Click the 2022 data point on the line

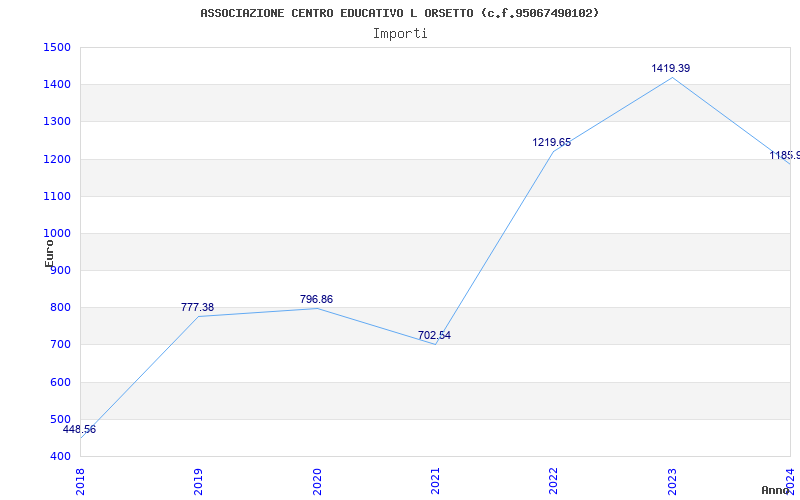pos(554,152)
